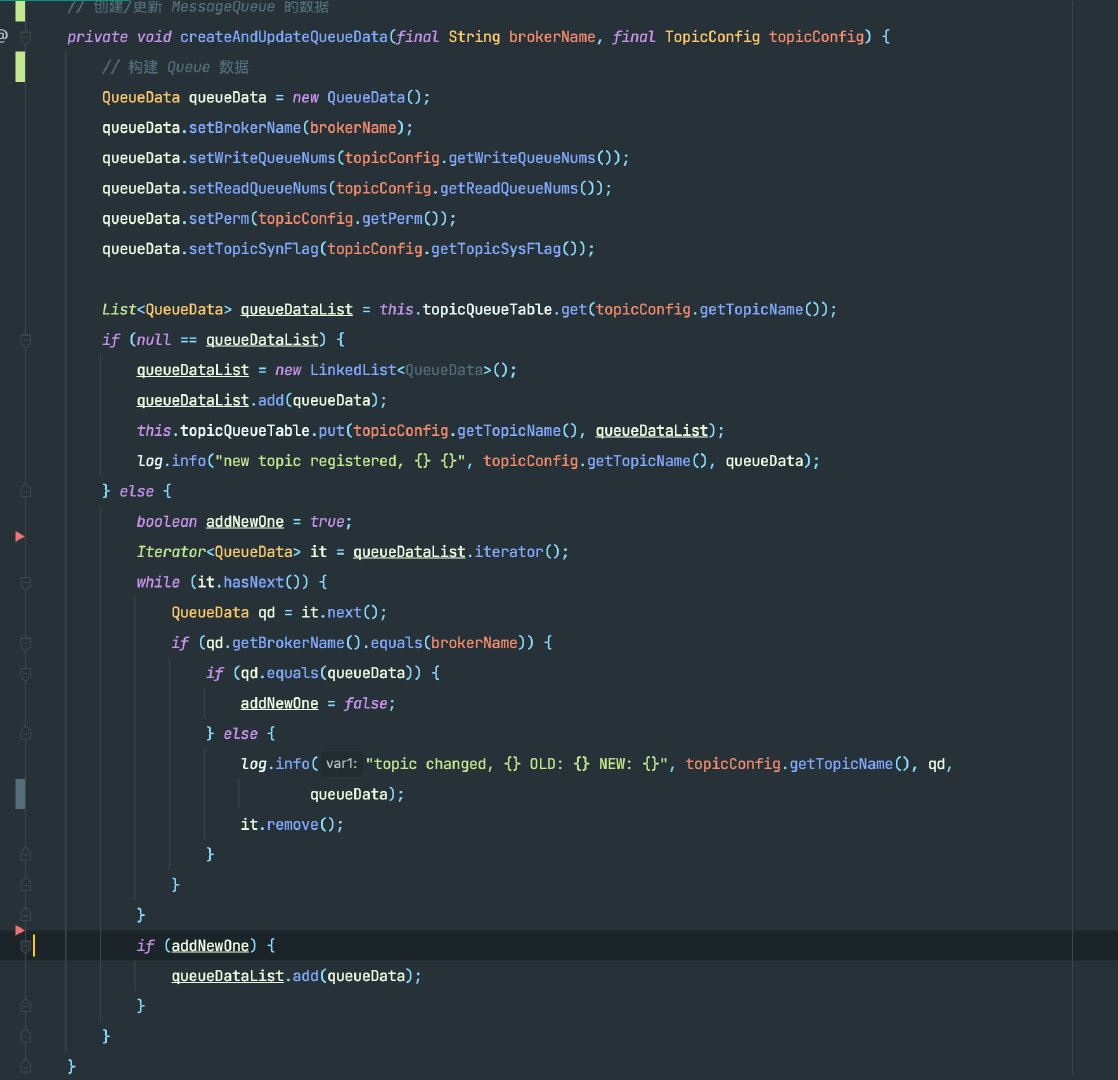
Task: Click the 'var1:' inlay parameter hint
Action: (341, 764)
